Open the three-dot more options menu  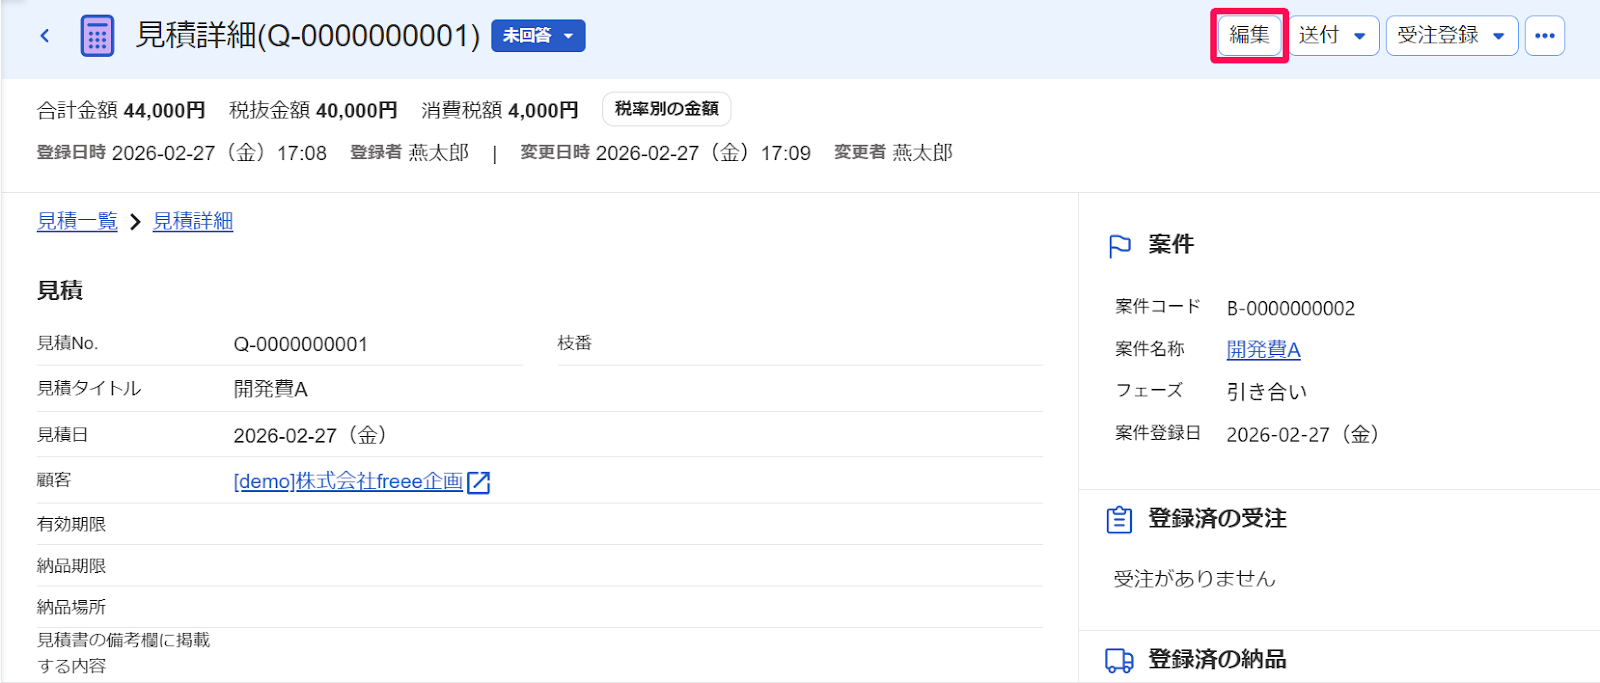[x=1544, y=36]
